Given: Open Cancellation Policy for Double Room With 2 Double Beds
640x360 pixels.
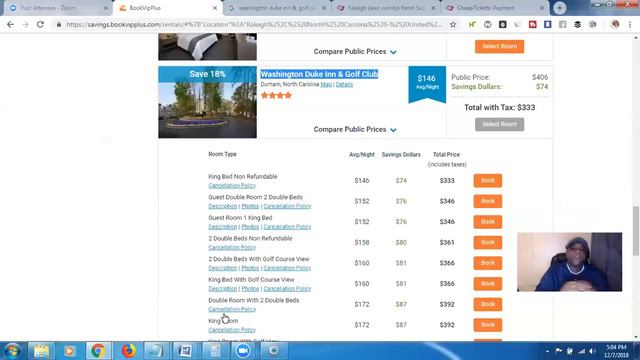Looking at the screenshot, I should pyautogui.click(x=232, y=309).
